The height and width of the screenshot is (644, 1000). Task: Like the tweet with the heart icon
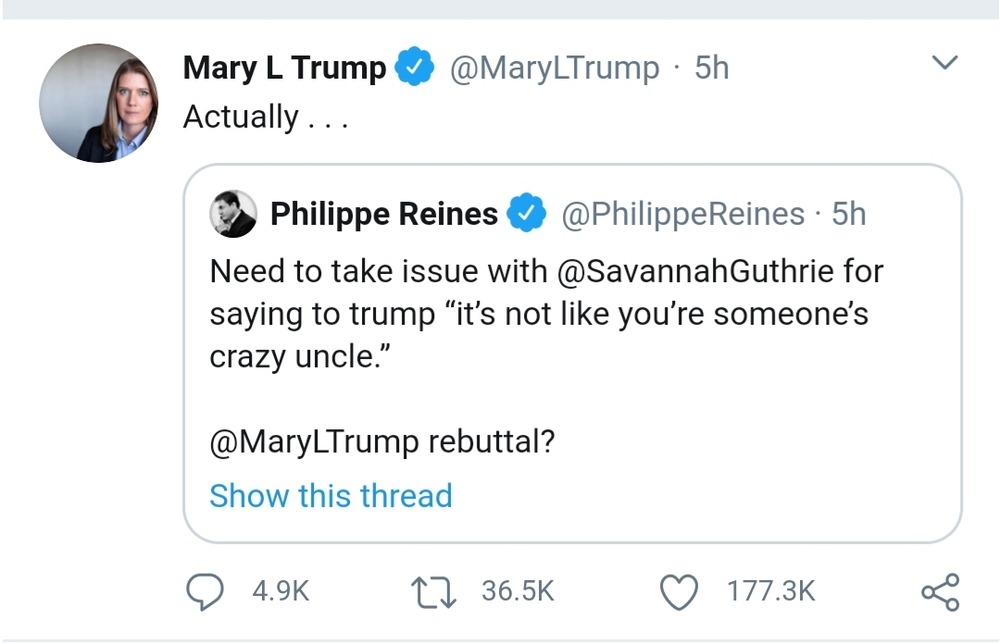(x=679, y=592)
